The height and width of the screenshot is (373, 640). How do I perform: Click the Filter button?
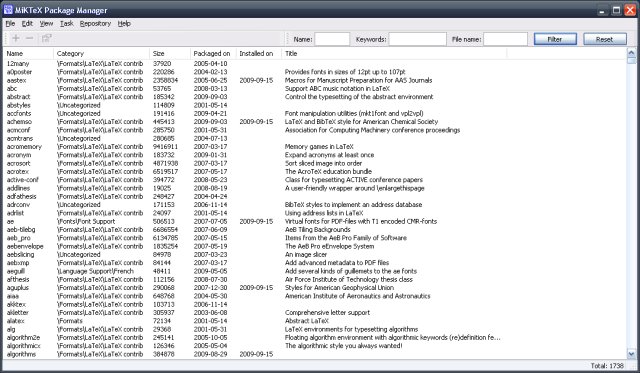coord(555,39)
